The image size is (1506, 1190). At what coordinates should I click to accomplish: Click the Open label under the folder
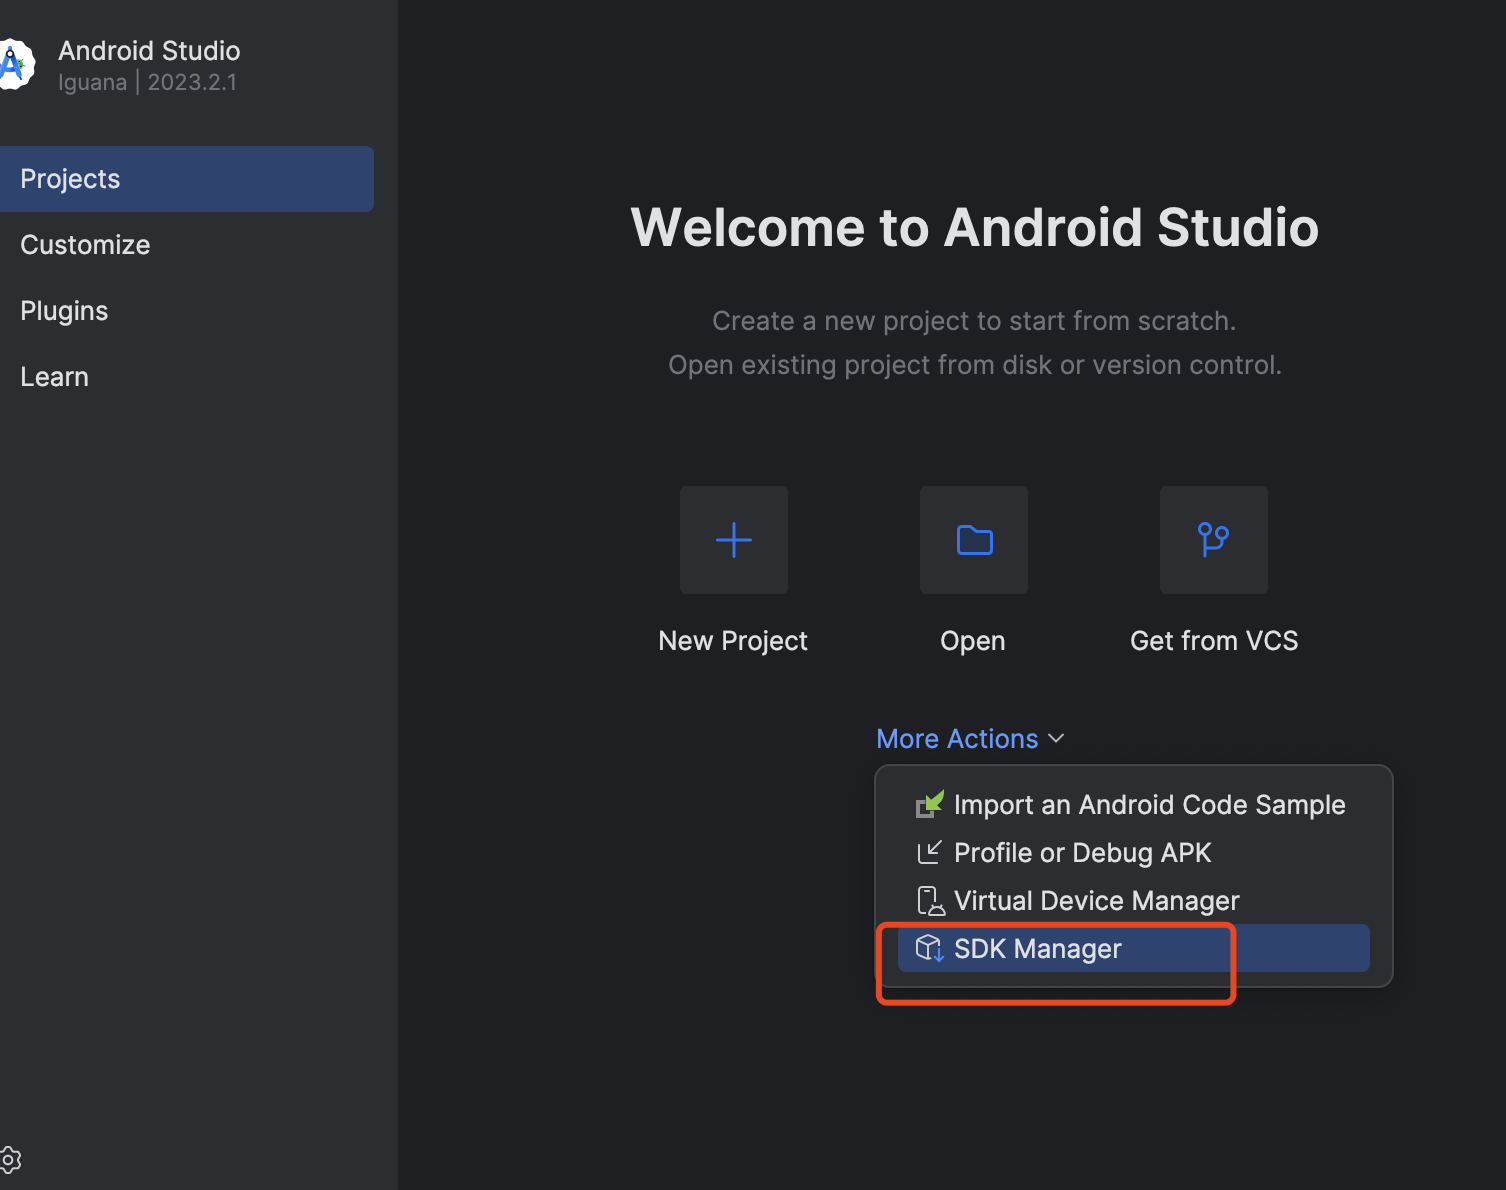click(973, 641)
